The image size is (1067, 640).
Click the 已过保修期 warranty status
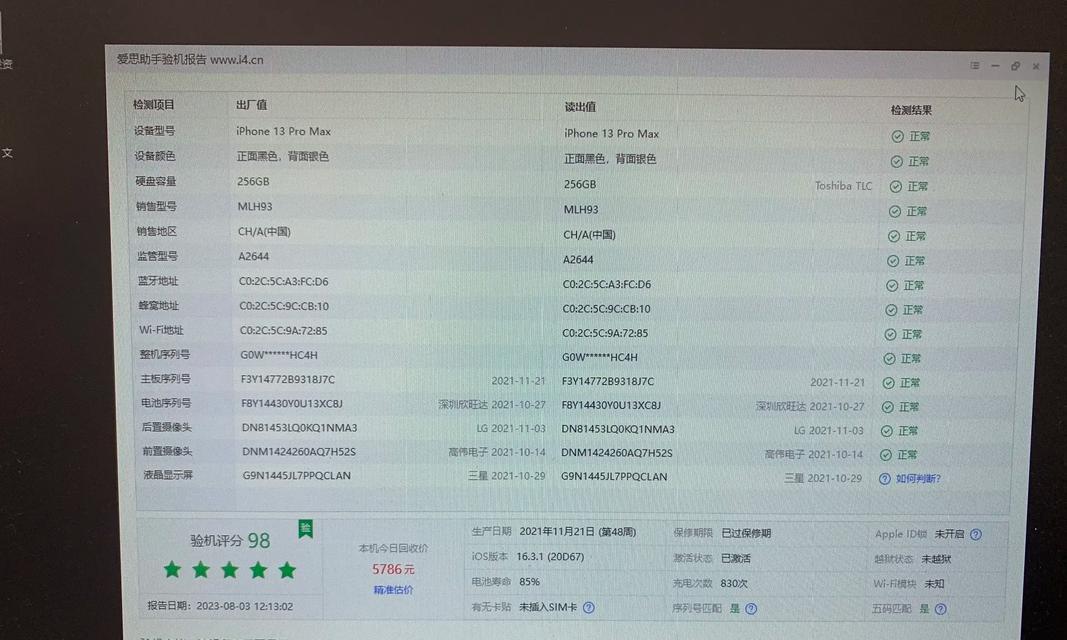(x=746, y=533)
